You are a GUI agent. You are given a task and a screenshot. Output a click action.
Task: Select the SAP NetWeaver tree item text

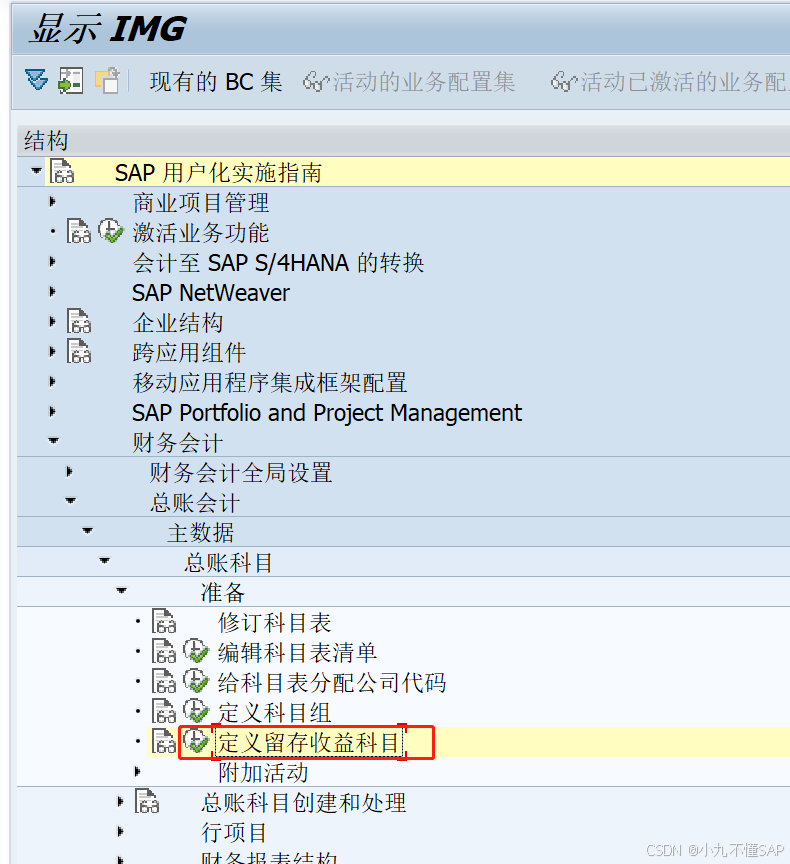211,293
